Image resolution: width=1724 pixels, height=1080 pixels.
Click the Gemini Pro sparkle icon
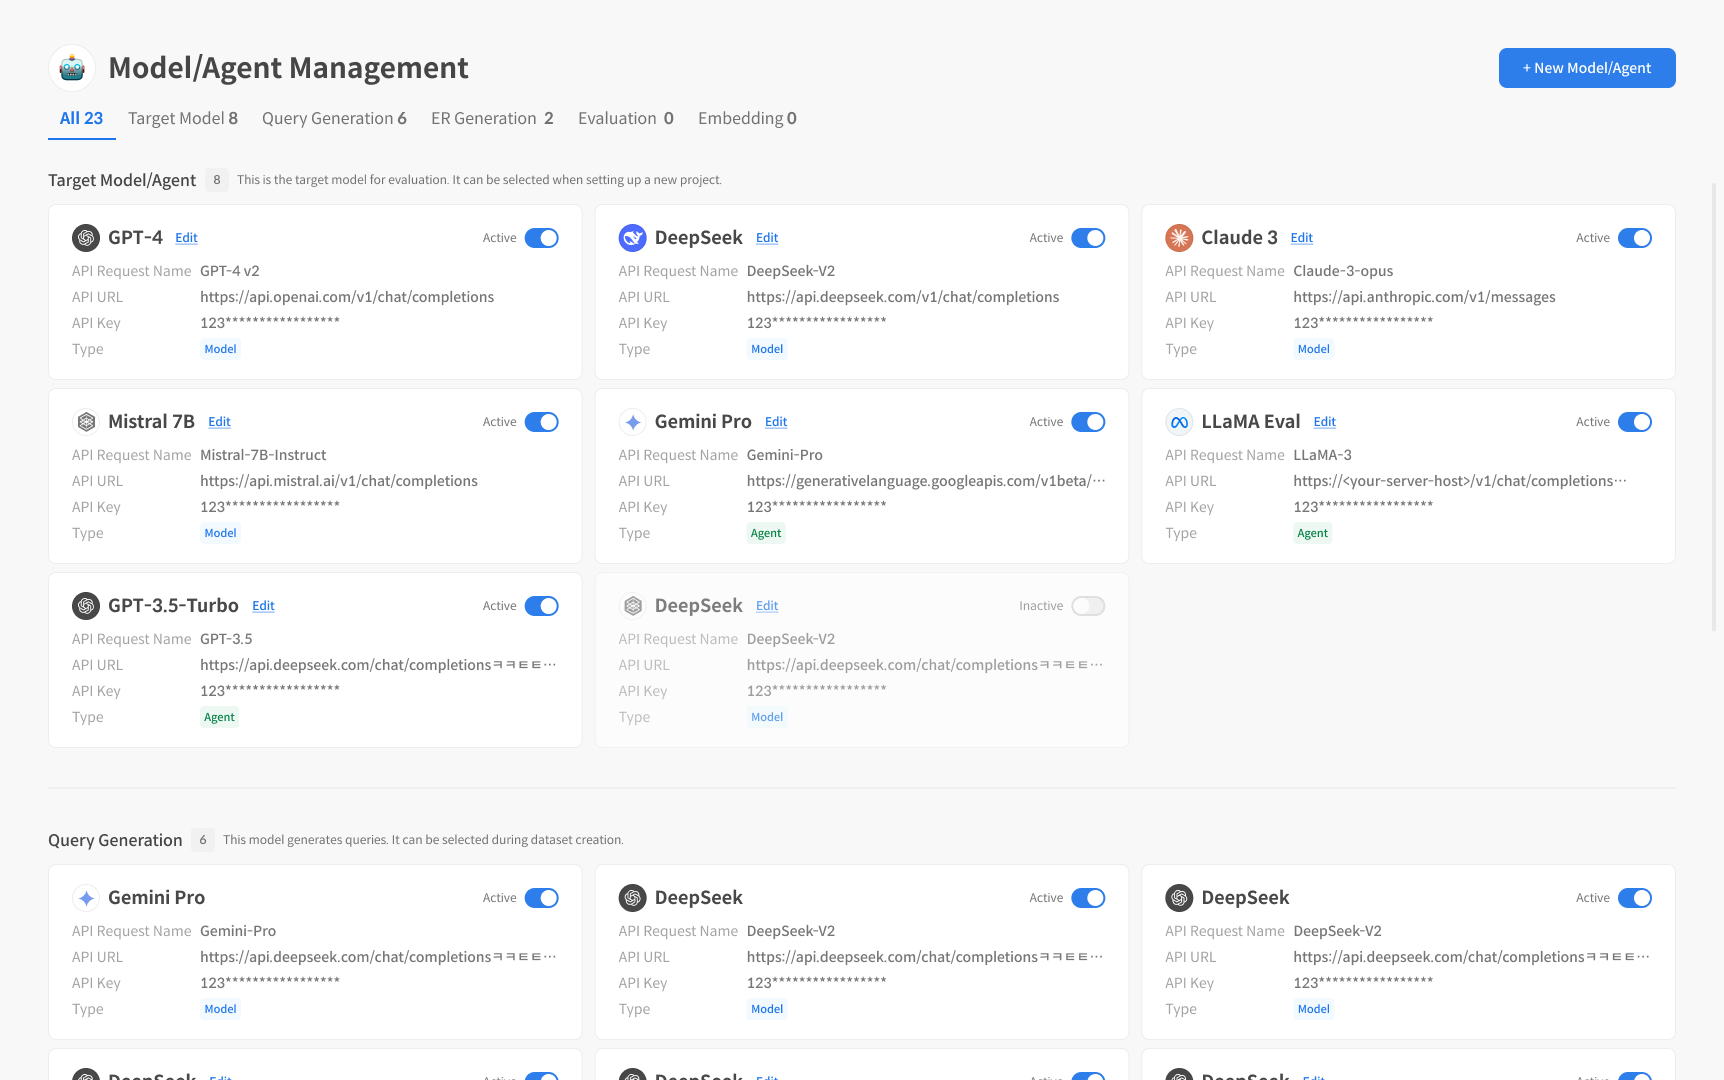632,422
